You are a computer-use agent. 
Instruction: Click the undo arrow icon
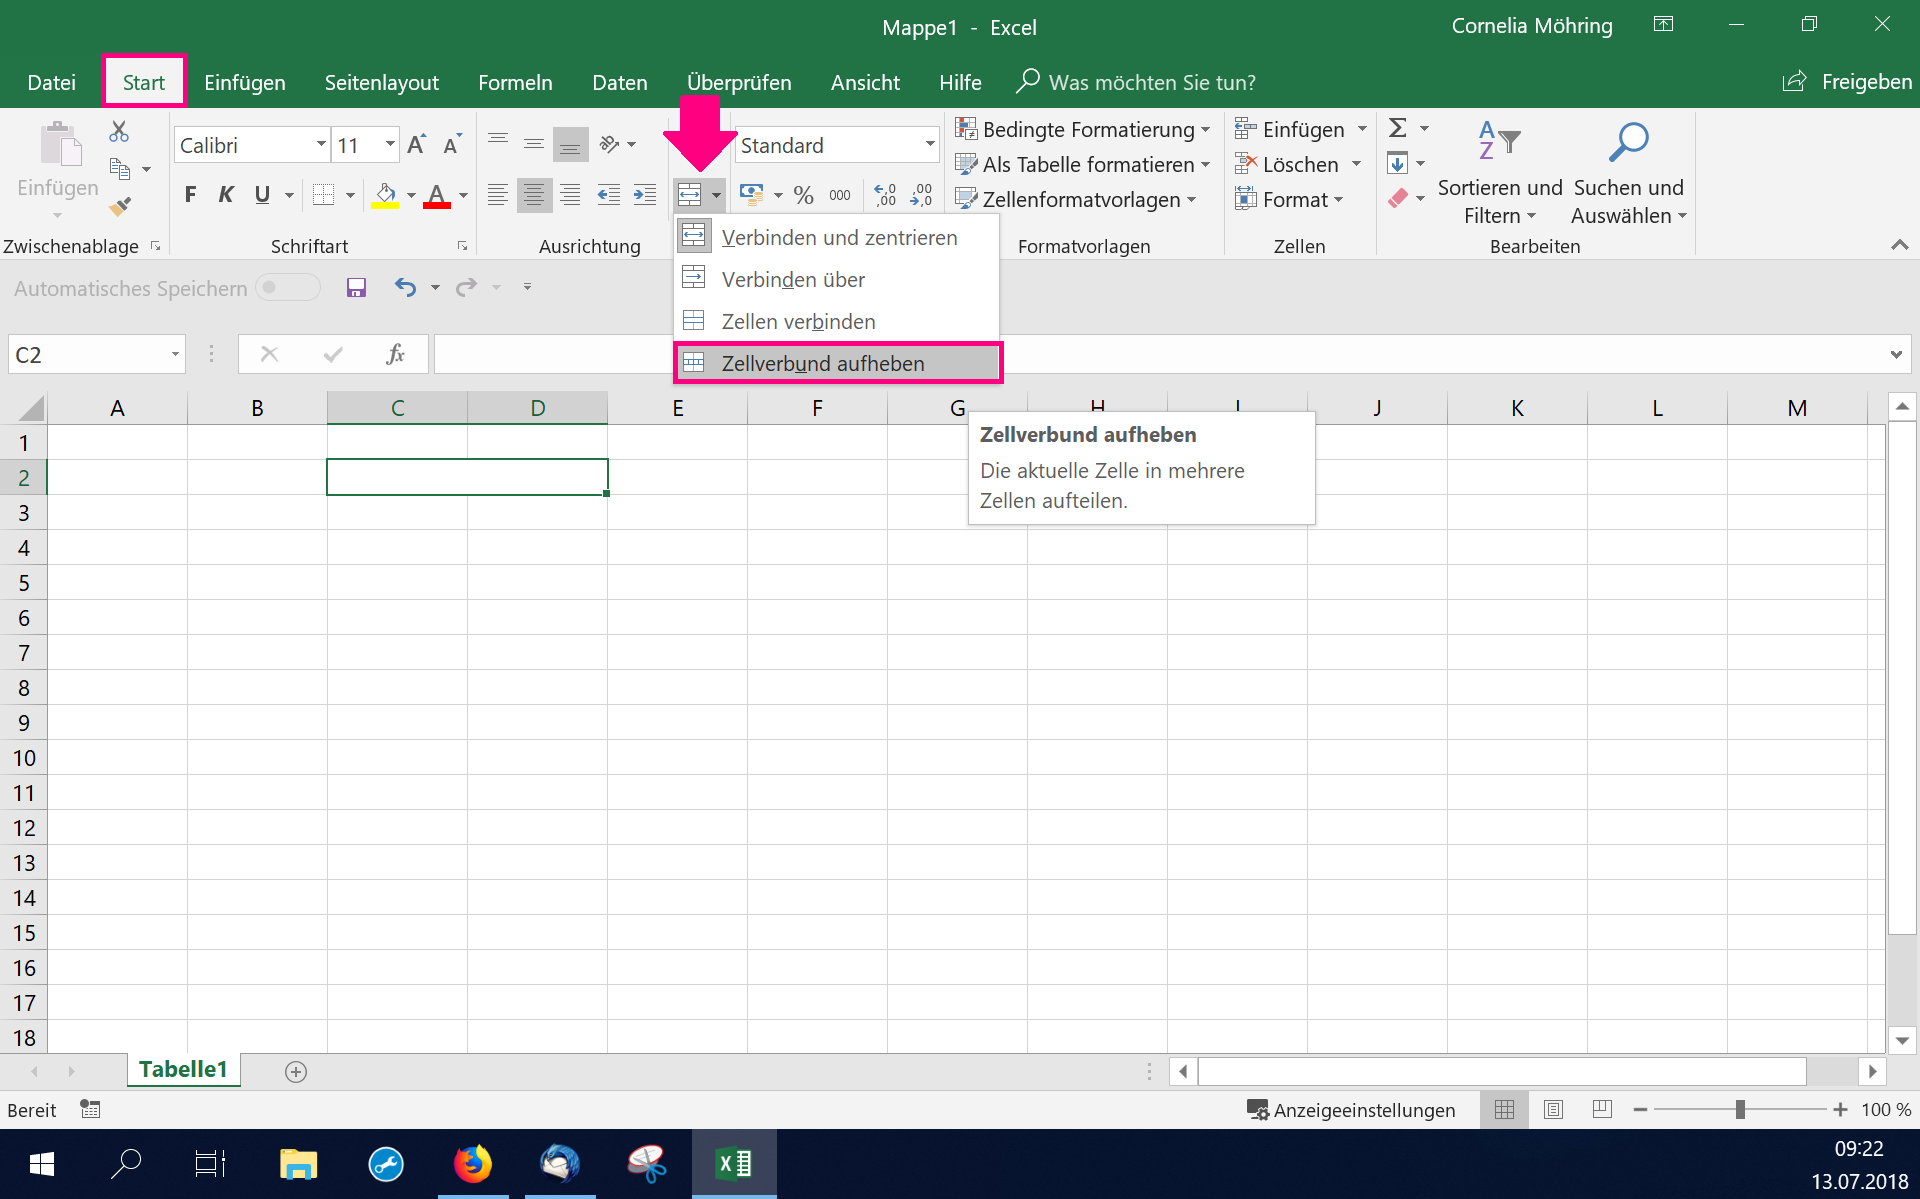coord(405,288)
